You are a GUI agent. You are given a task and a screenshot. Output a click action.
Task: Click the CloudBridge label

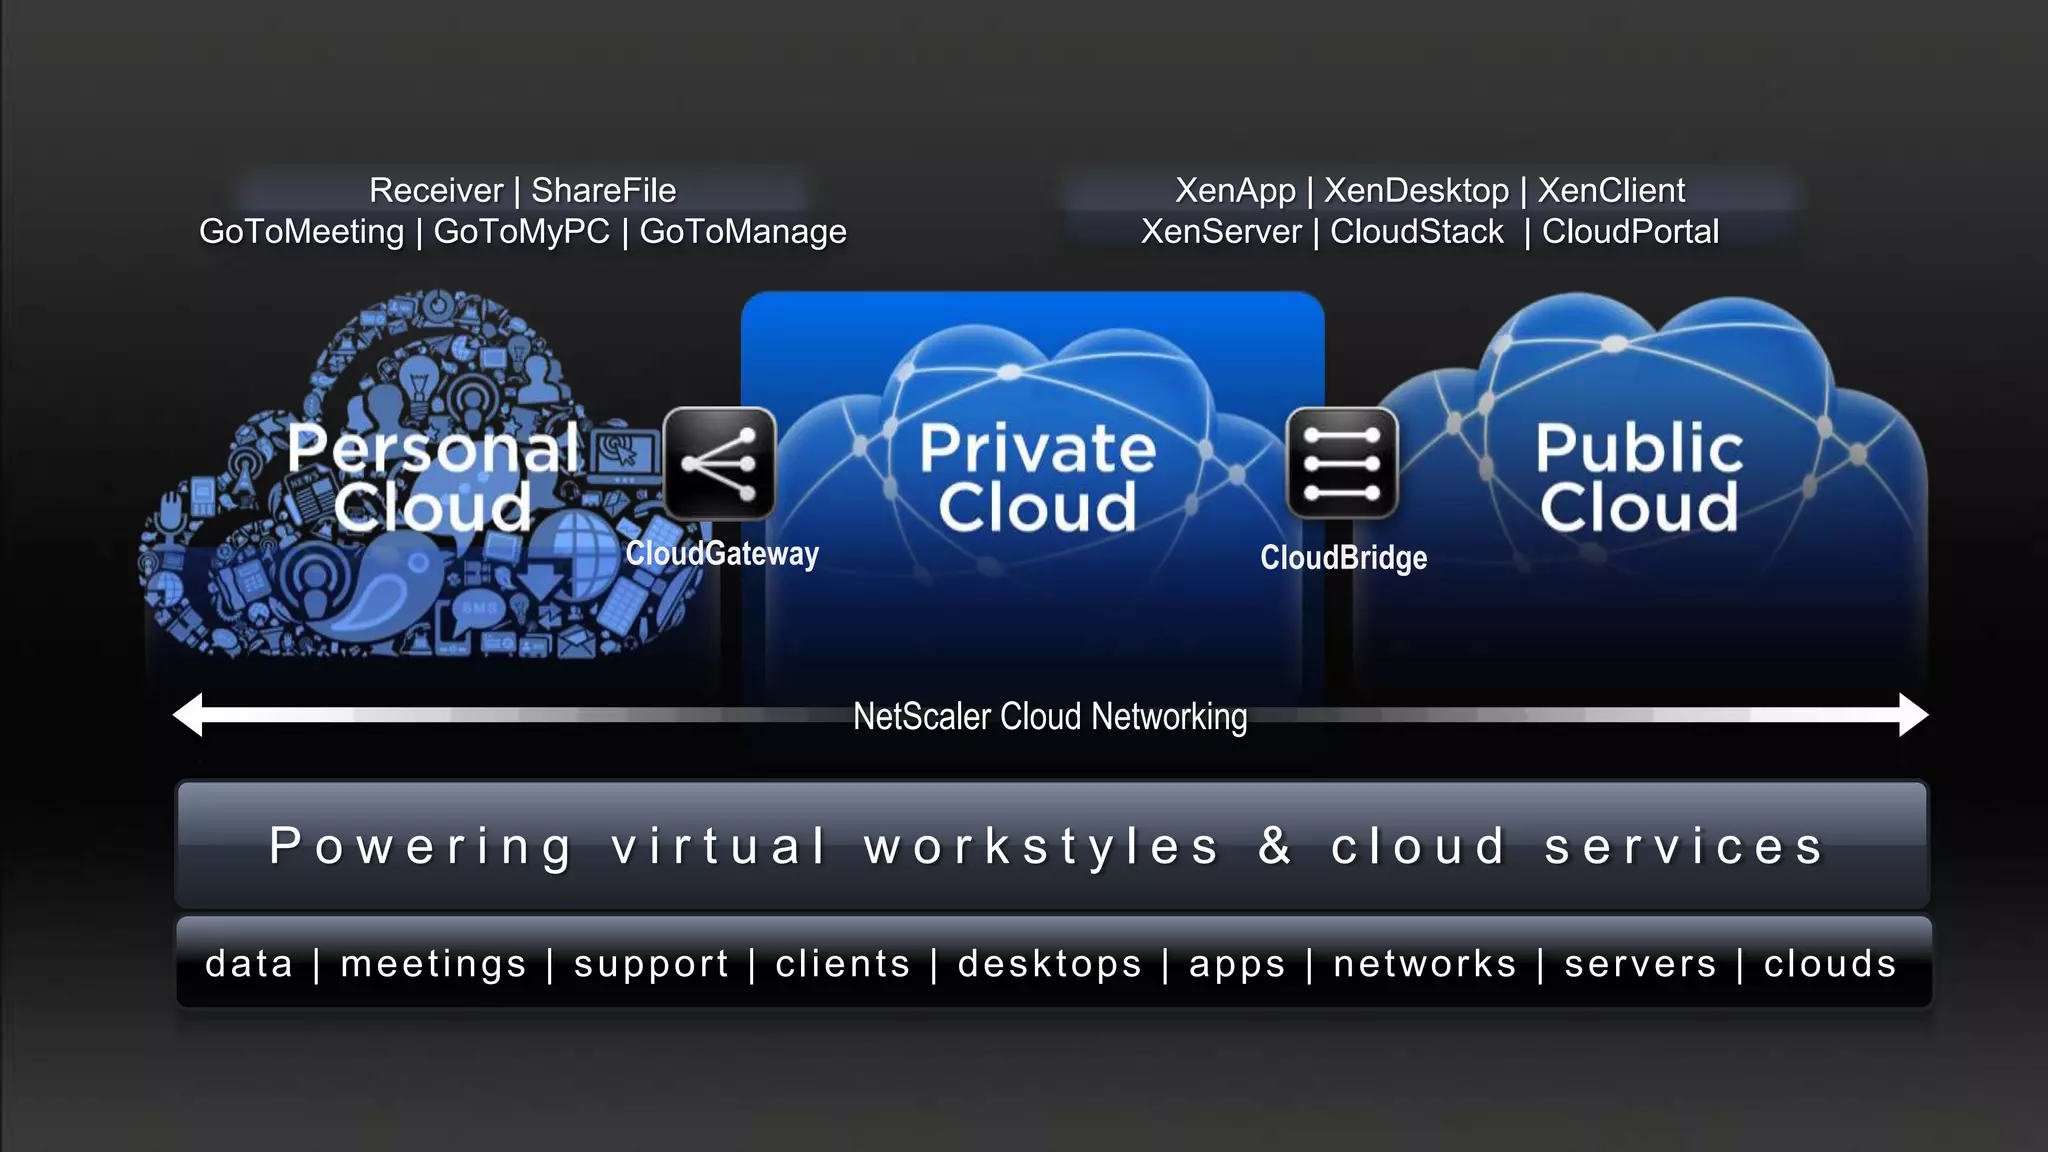coord(1343,557)
